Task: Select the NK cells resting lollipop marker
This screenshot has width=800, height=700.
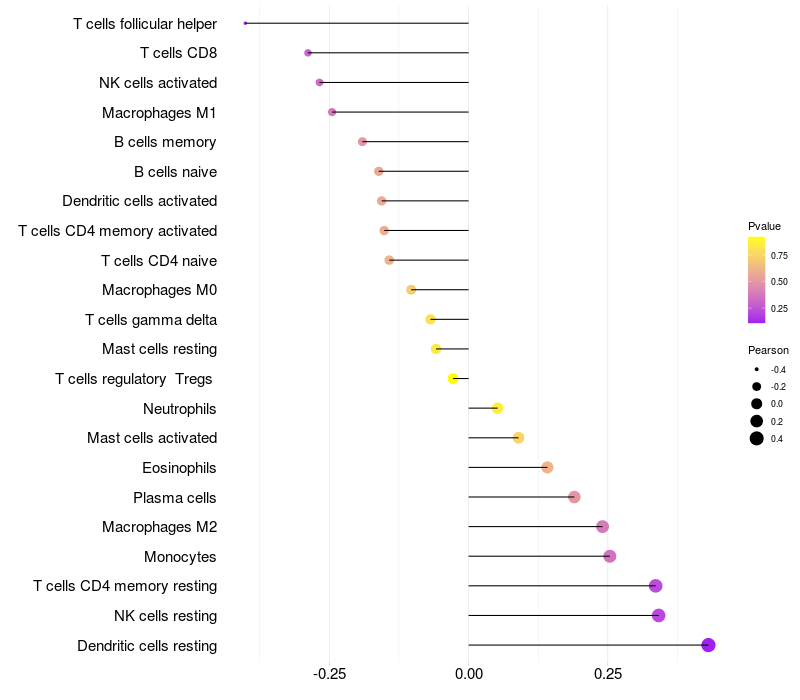Action: tap(658, 615)
